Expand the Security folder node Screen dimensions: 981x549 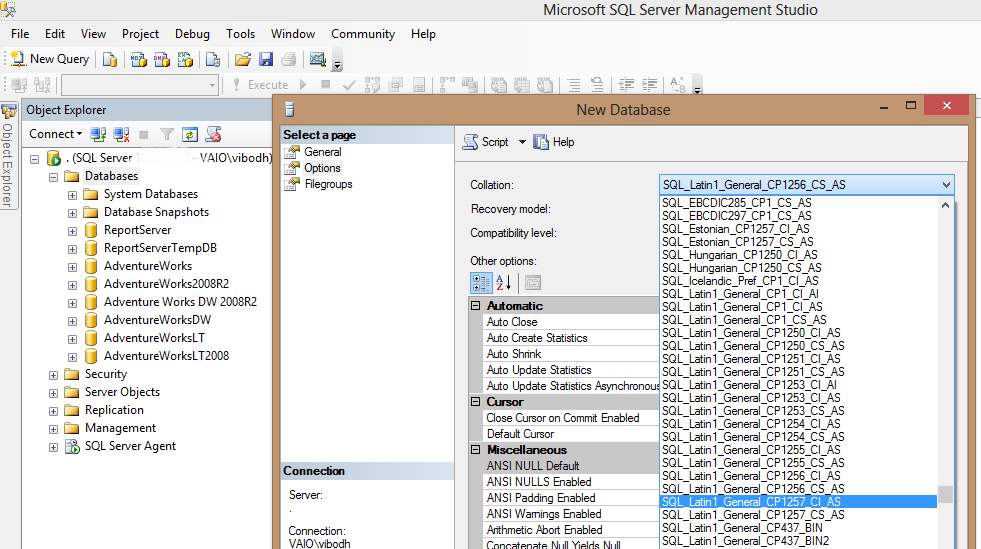pos(53,375)
